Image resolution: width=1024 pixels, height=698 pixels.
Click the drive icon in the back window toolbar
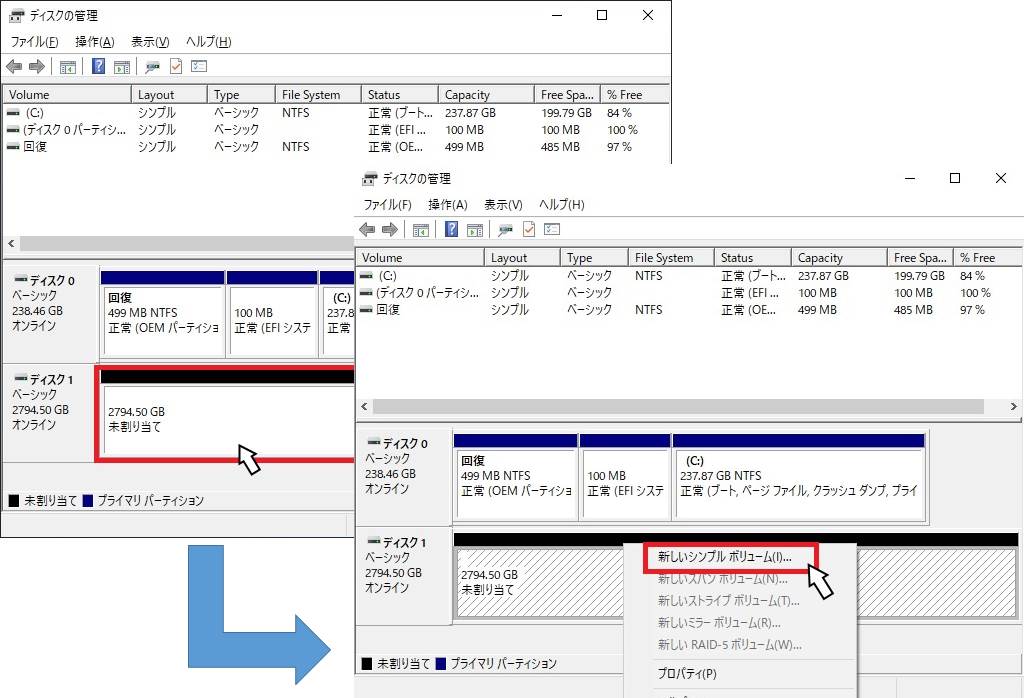click(152, 67)
